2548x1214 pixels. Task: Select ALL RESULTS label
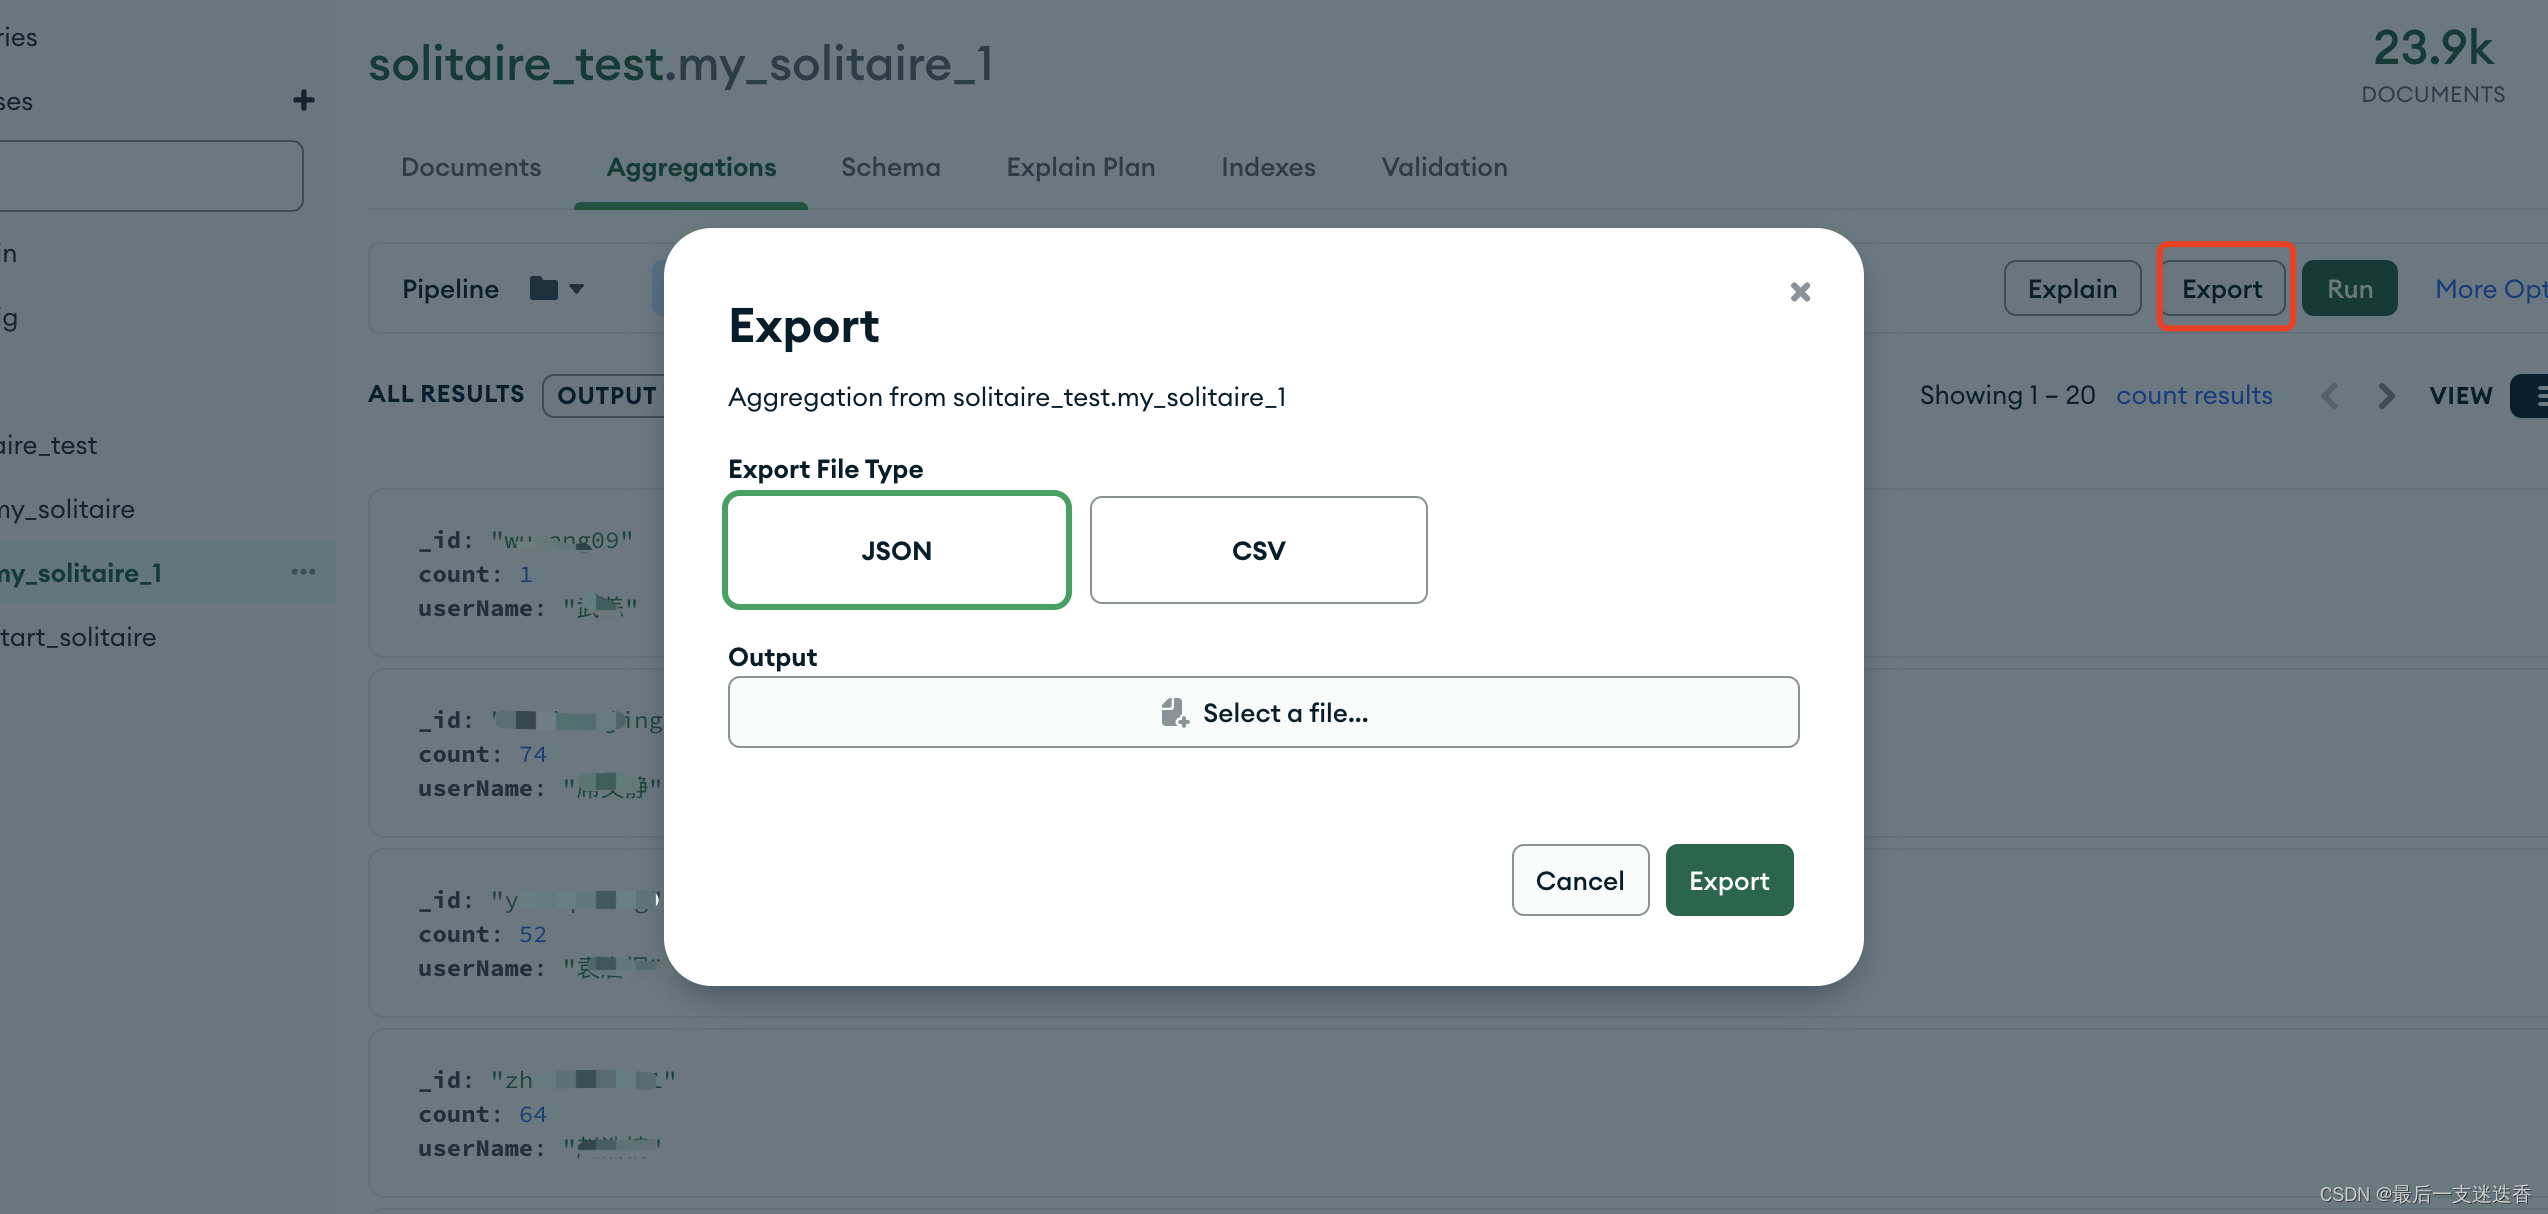pyautogui.click(x=446, y=394)
